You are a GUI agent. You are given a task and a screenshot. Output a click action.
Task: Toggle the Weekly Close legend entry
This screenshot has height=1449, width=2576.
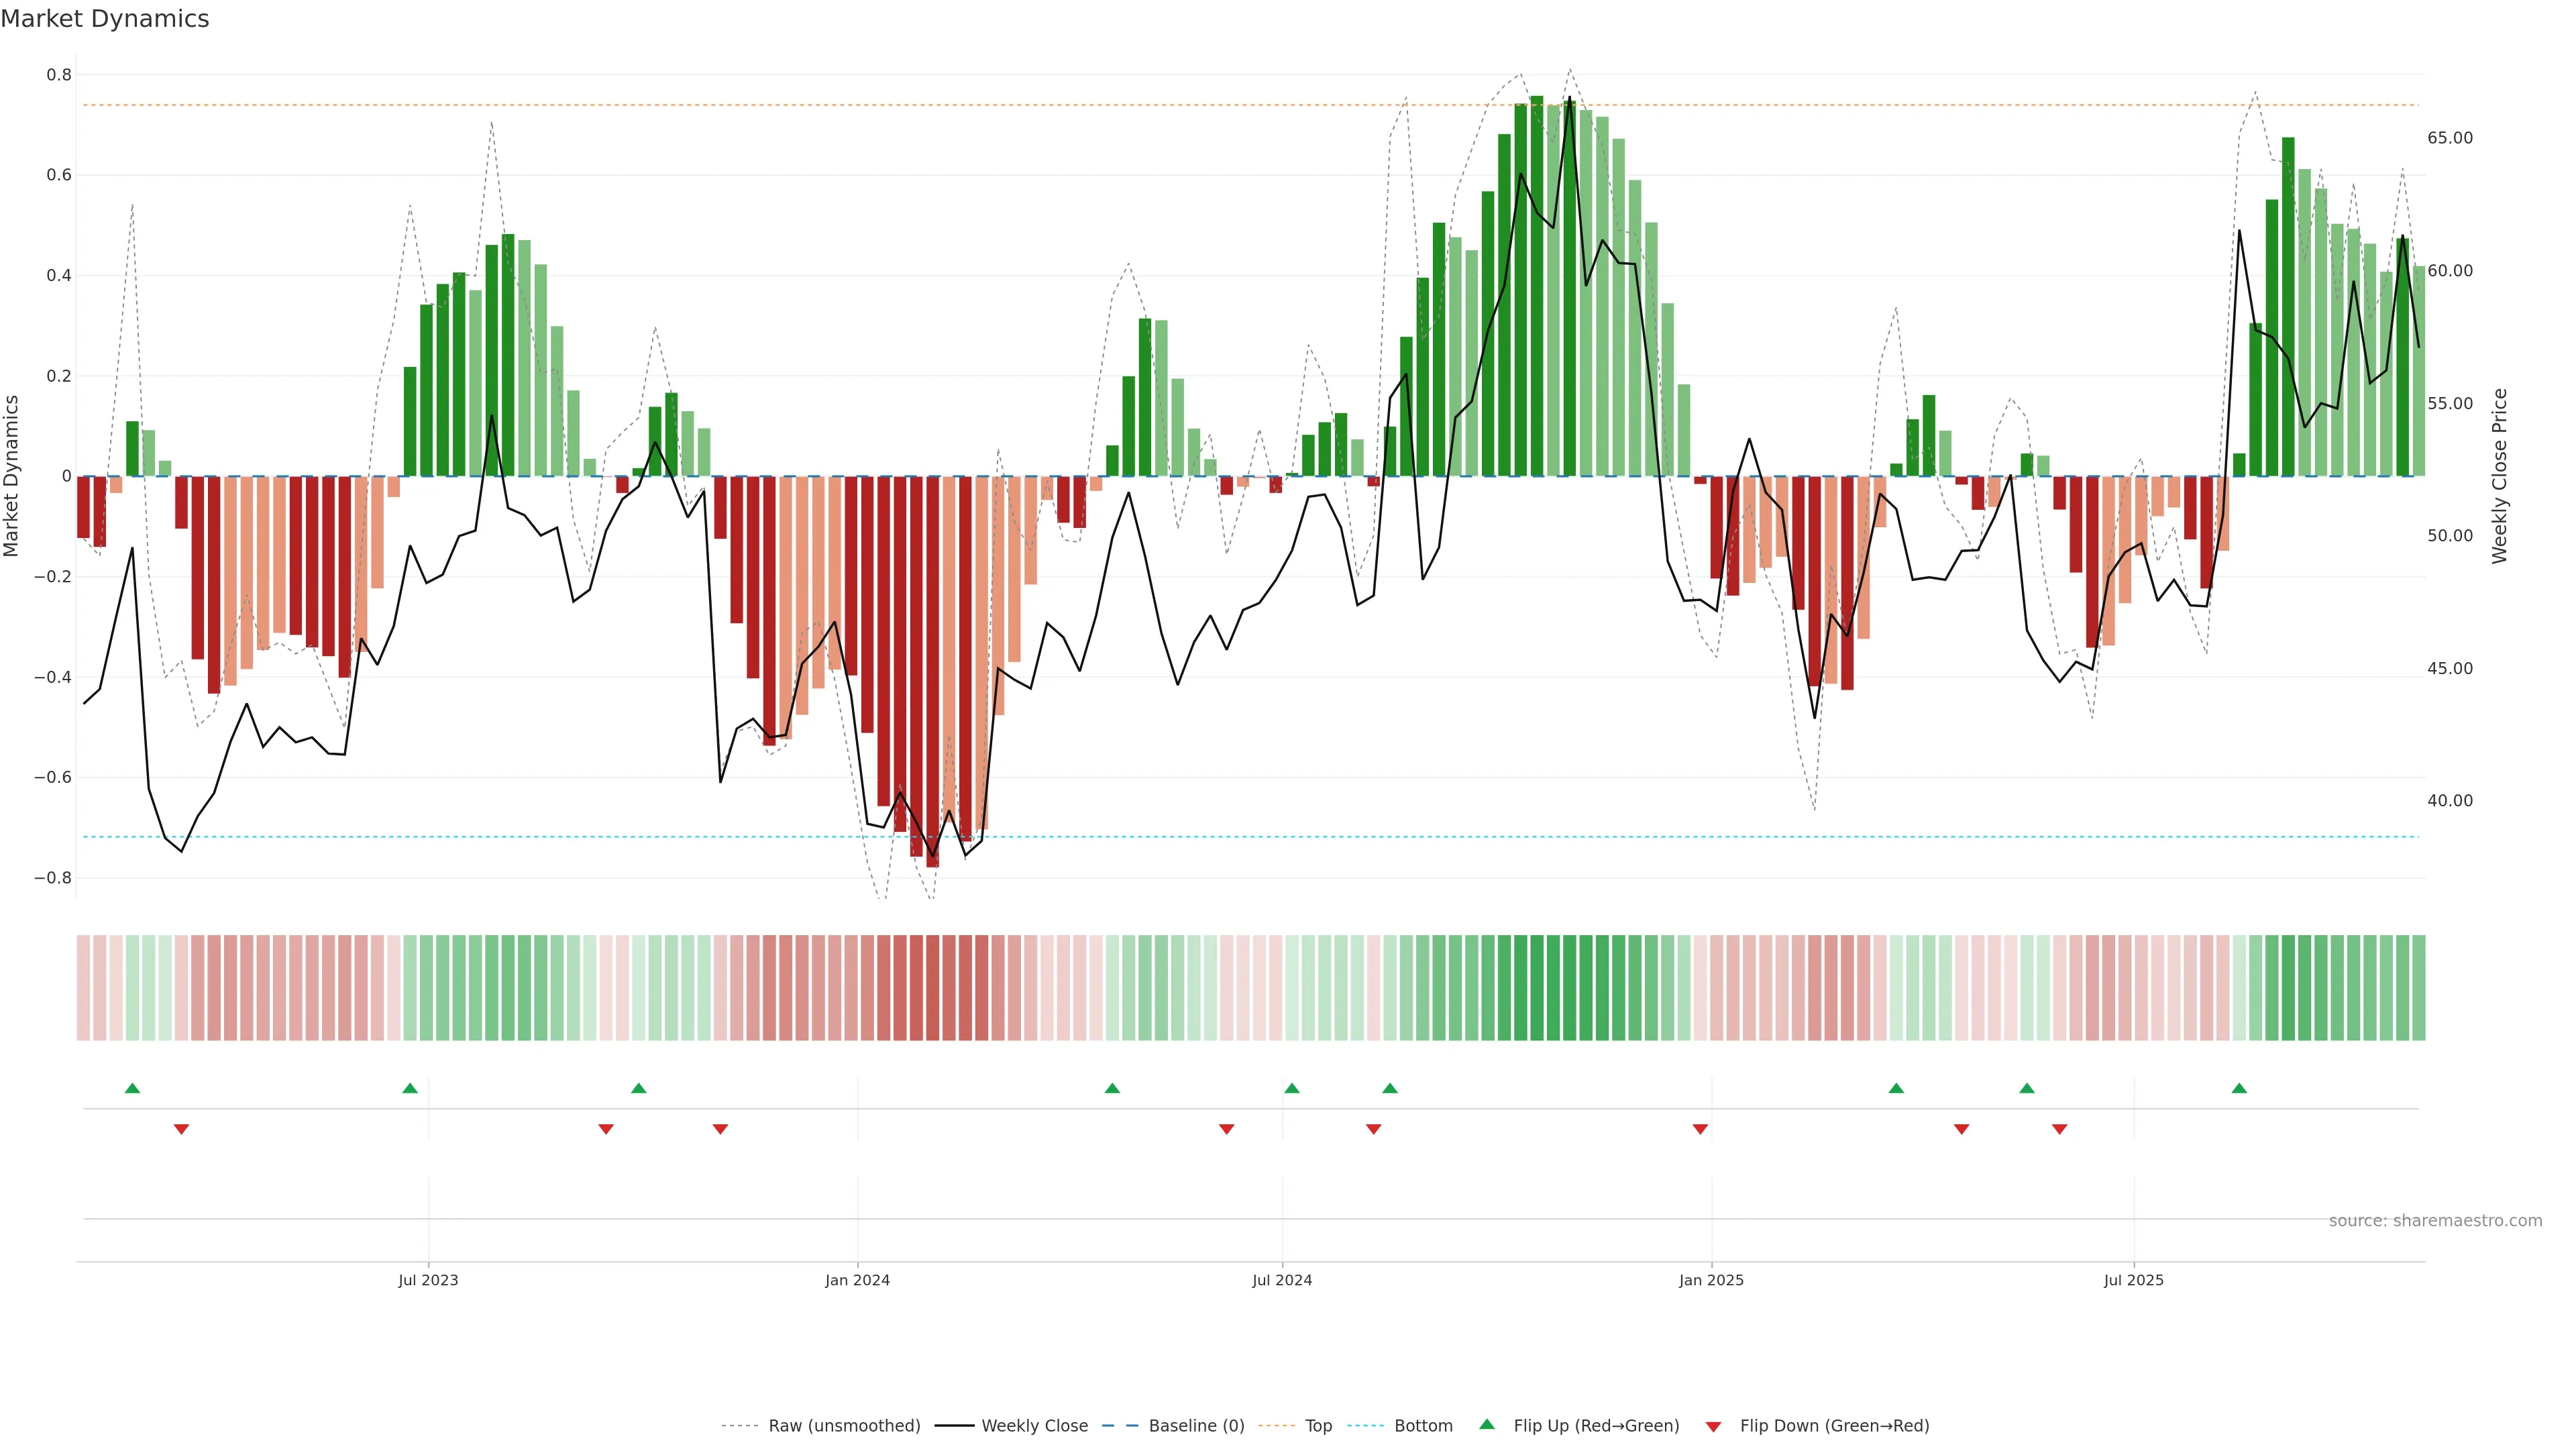[1034, 1426]
